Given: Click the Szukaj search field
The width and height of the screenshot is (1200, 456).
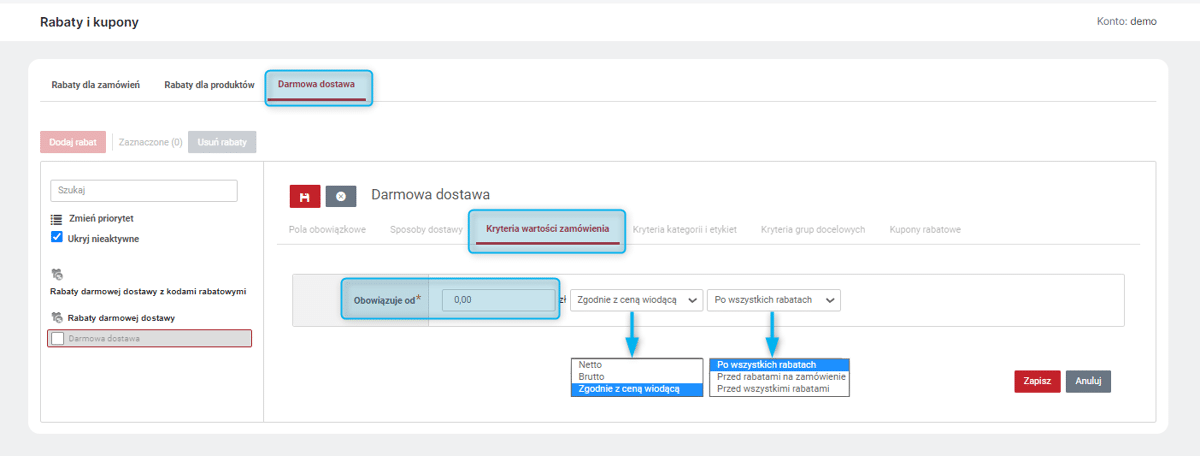Looking at the screenshot, I should [143, 190].
